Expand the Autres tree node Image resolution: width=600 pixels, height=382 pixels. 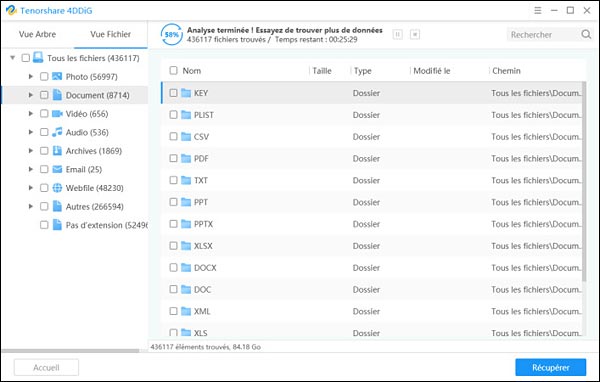click(x=31, y=206)
